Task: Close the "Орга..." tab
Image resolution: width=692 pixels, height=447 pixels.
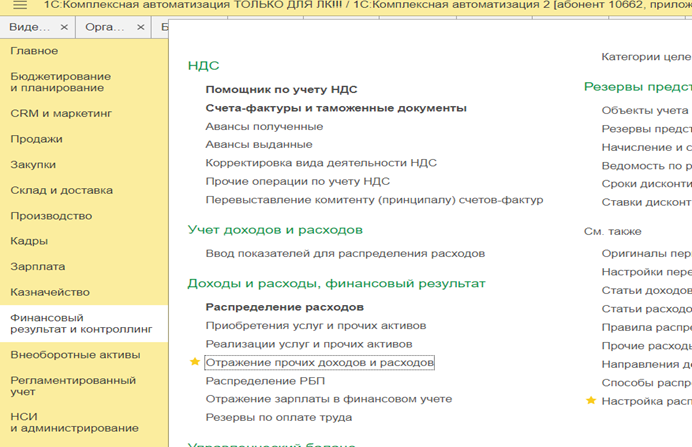Action: coord(140,27)
